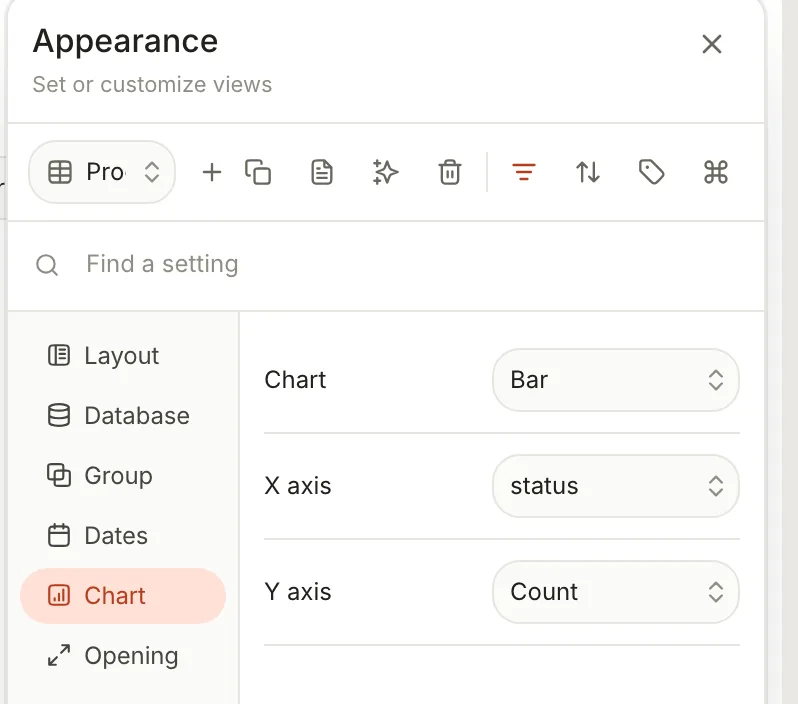
Task: Click the document page icon
Action: (322, 172)
